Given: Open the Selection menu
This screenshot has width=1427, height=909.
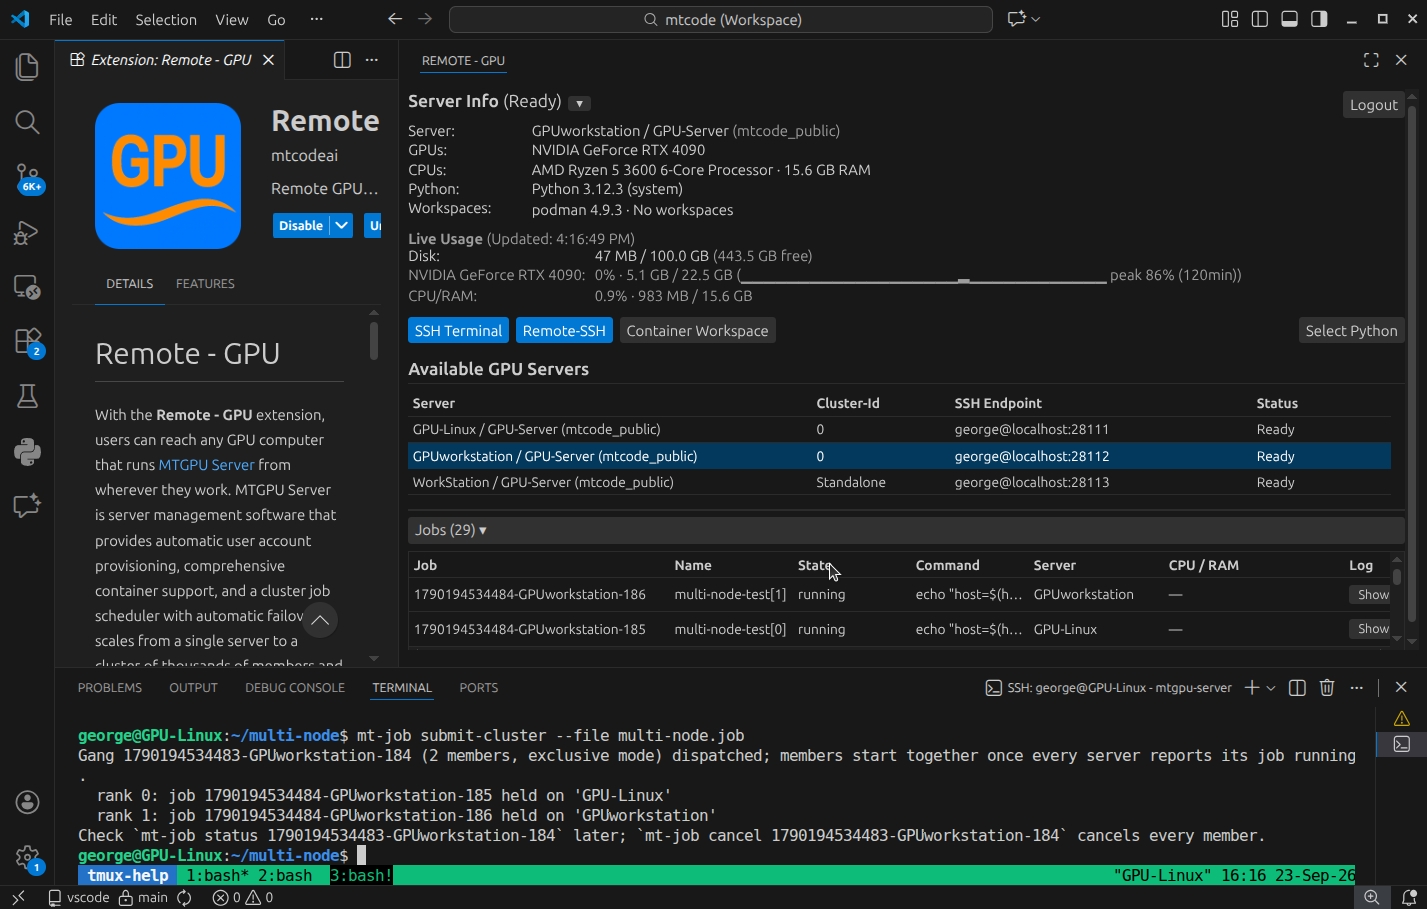Looking at the screenshot, I should coord(166,19).
